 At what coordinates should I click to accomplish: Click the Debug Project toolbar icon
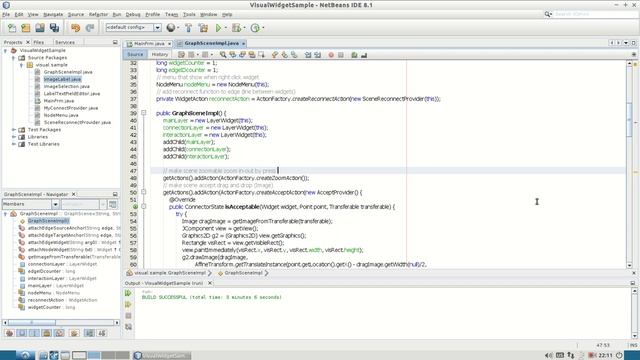click(236, 28)
